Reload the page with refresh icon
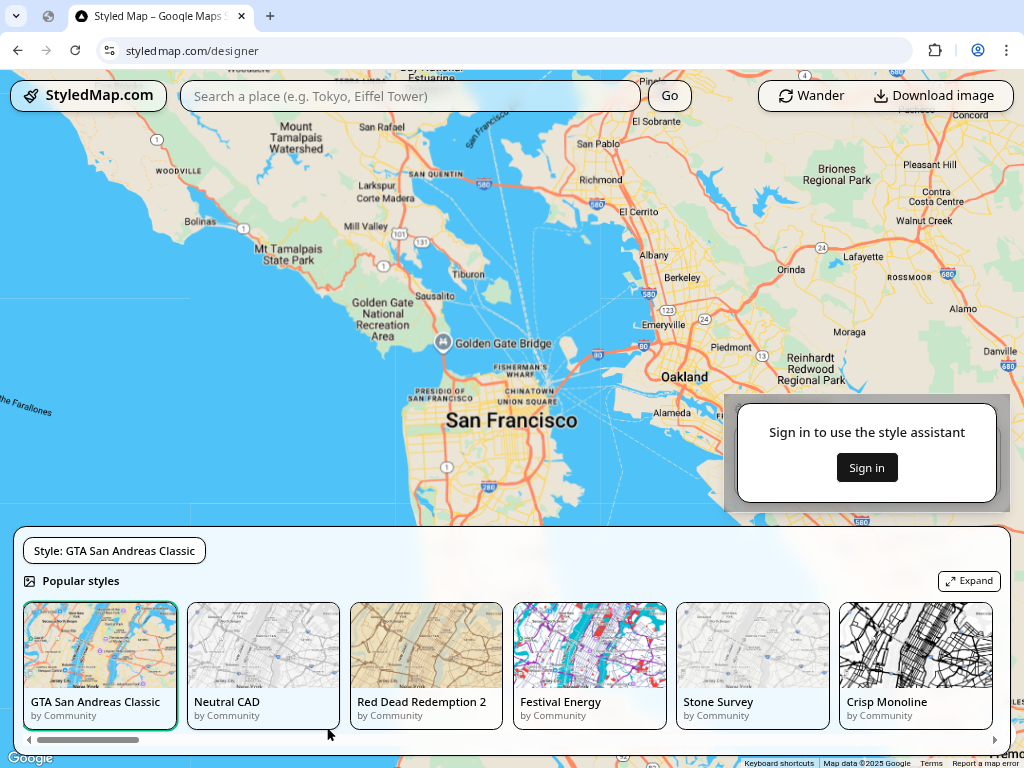This screenshot has width=1024, height=768. 75,50
